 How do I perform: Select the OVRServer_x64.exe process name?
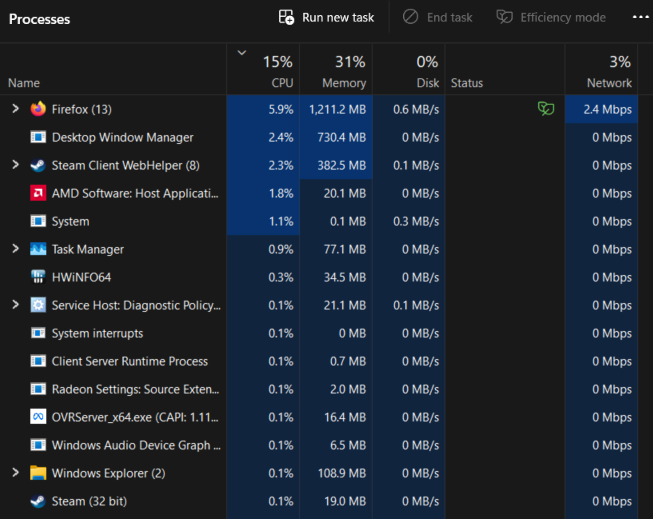coord(135,417)
